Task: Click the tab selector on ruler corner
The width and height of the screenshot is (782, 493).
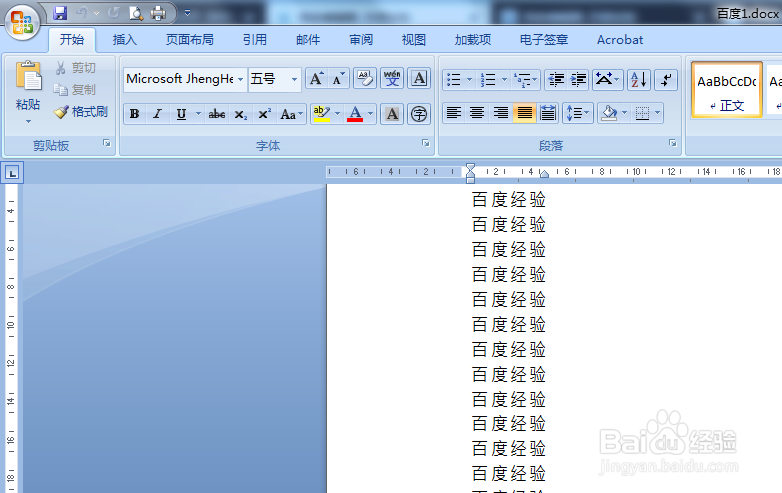Action: [12, 173]
